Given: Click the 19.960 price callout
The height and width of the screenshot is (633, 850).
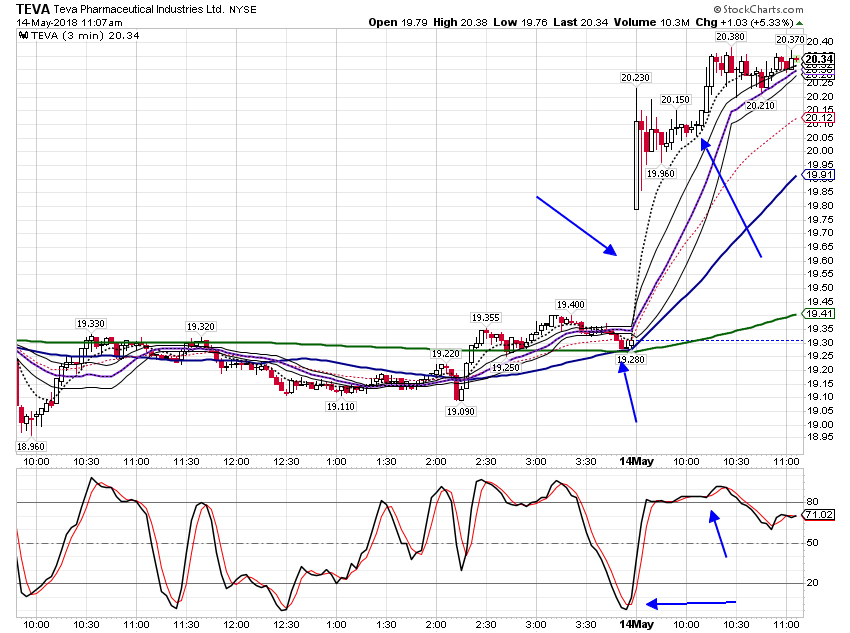Looking at the screenshot, I should point(661,173).
